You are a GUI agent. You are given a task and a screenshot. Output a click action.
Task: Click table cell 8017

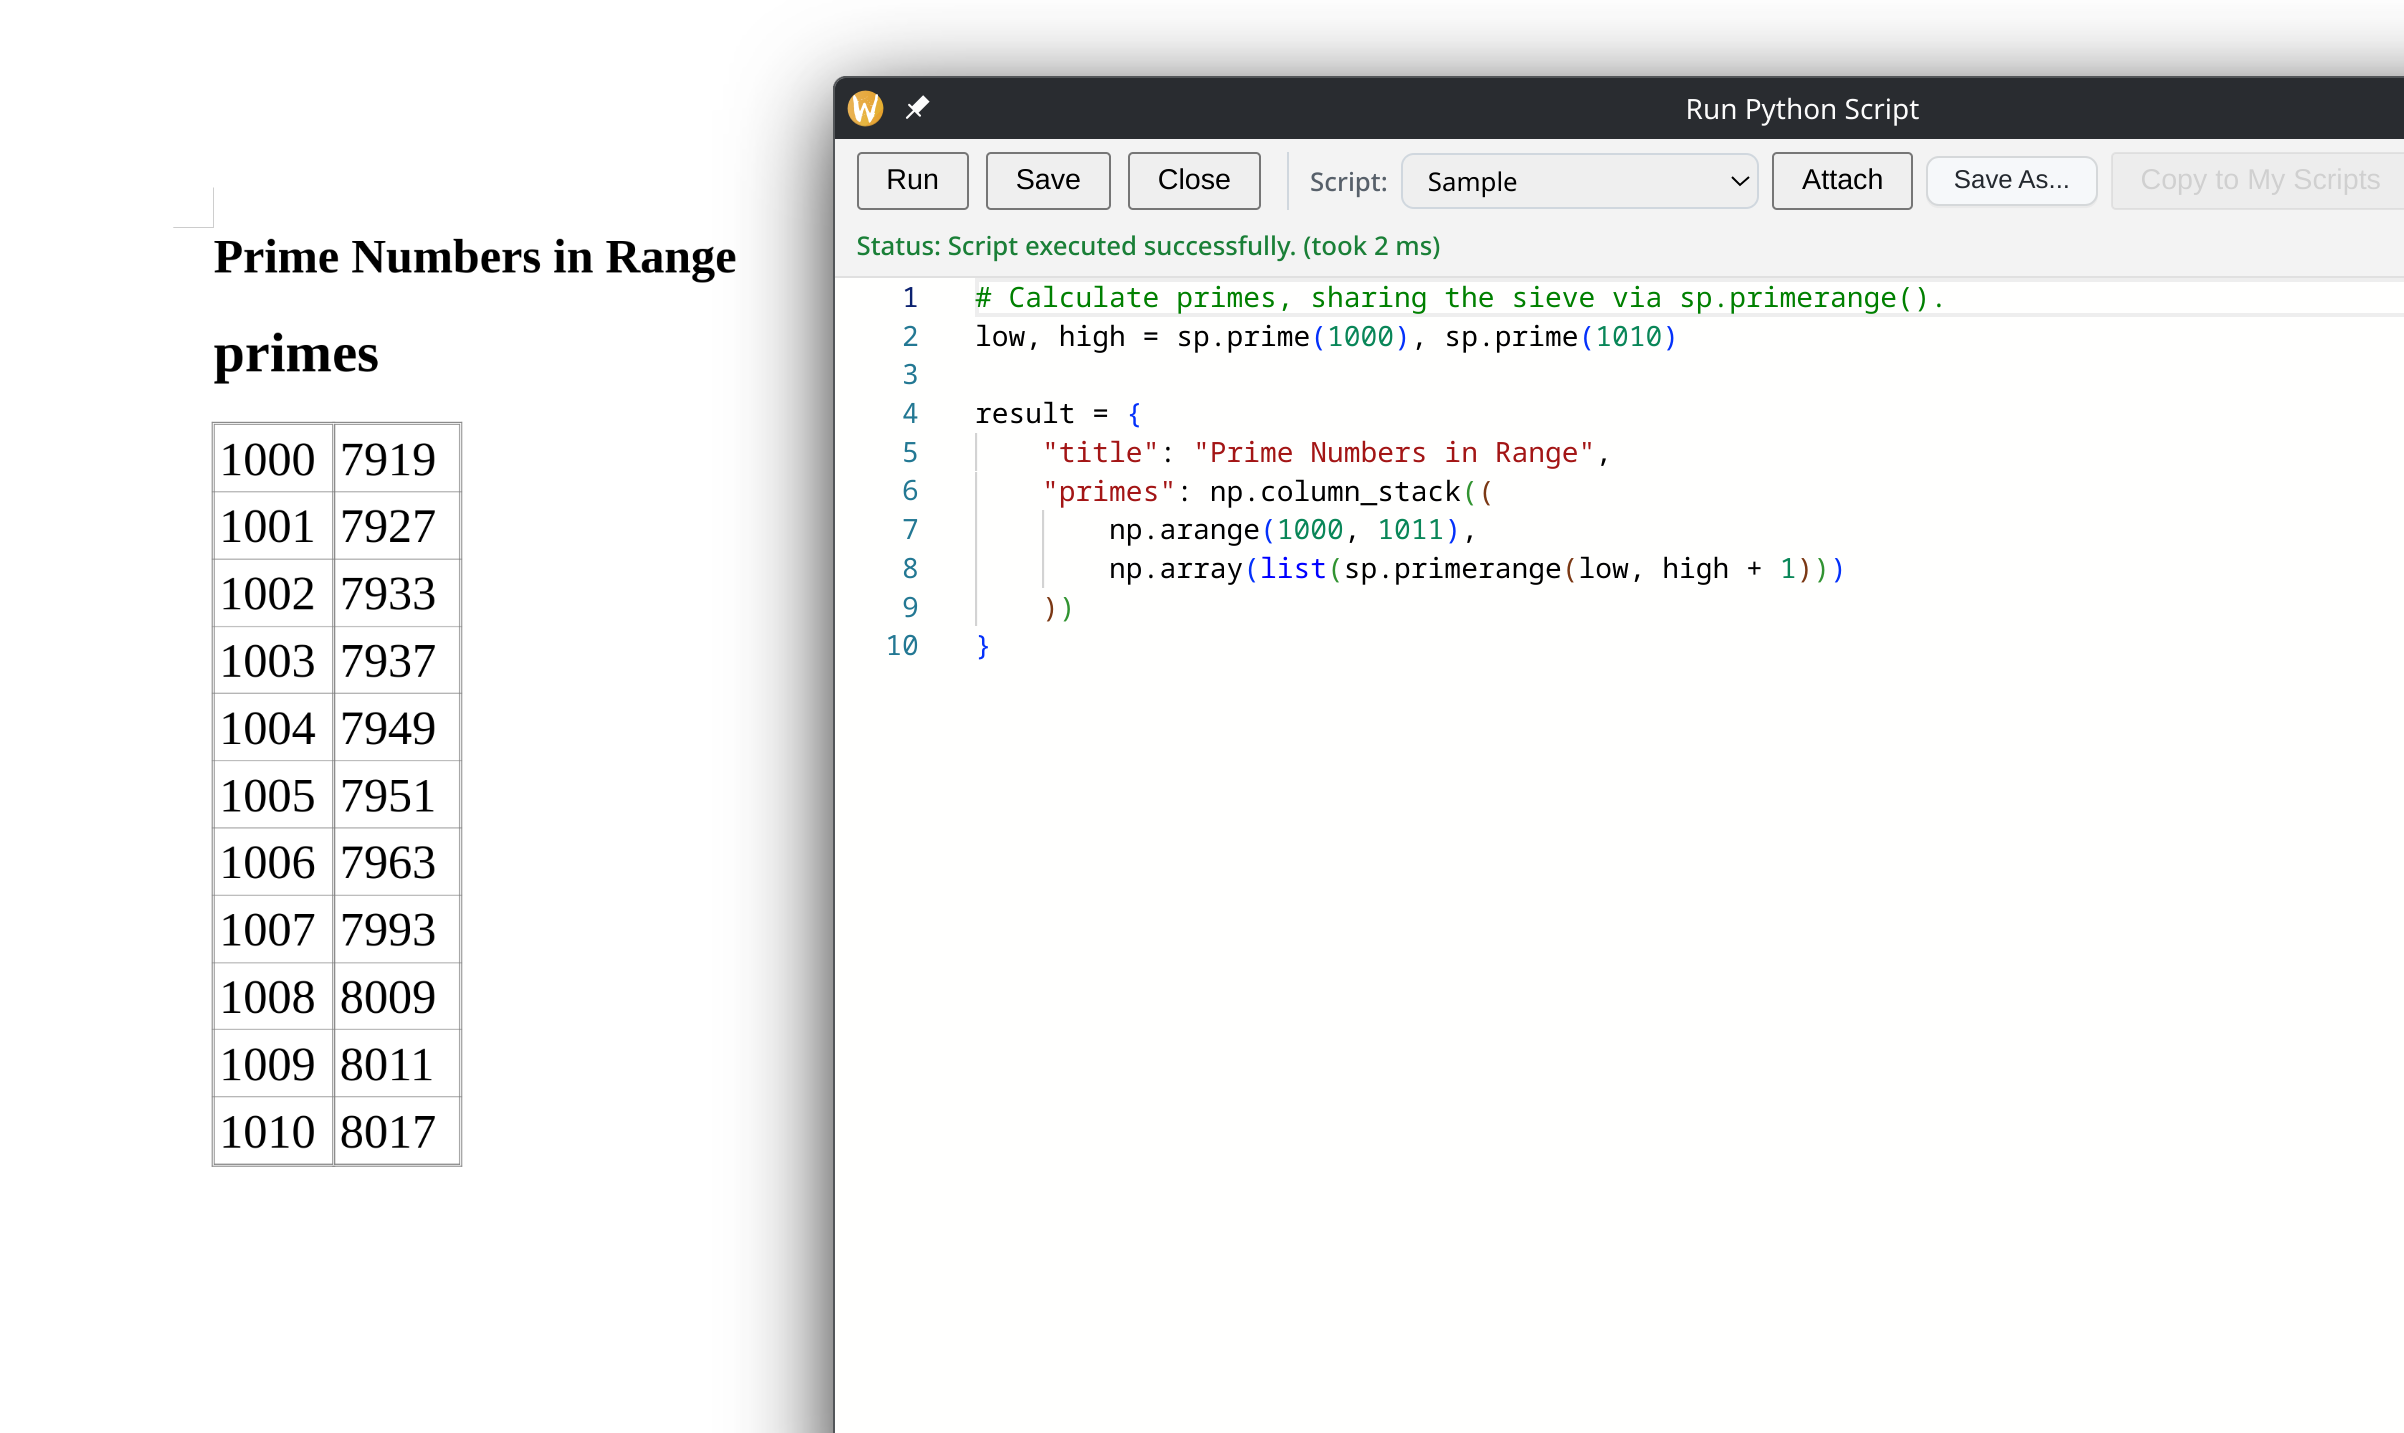pyautogui.click(x=397, y=1132)
